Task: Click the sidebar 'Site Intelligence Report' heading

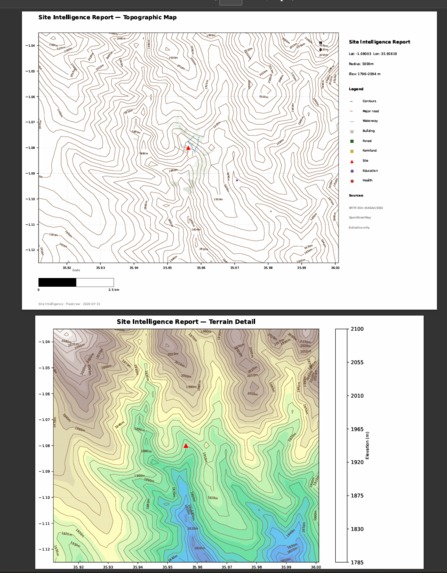Action: 379,42
